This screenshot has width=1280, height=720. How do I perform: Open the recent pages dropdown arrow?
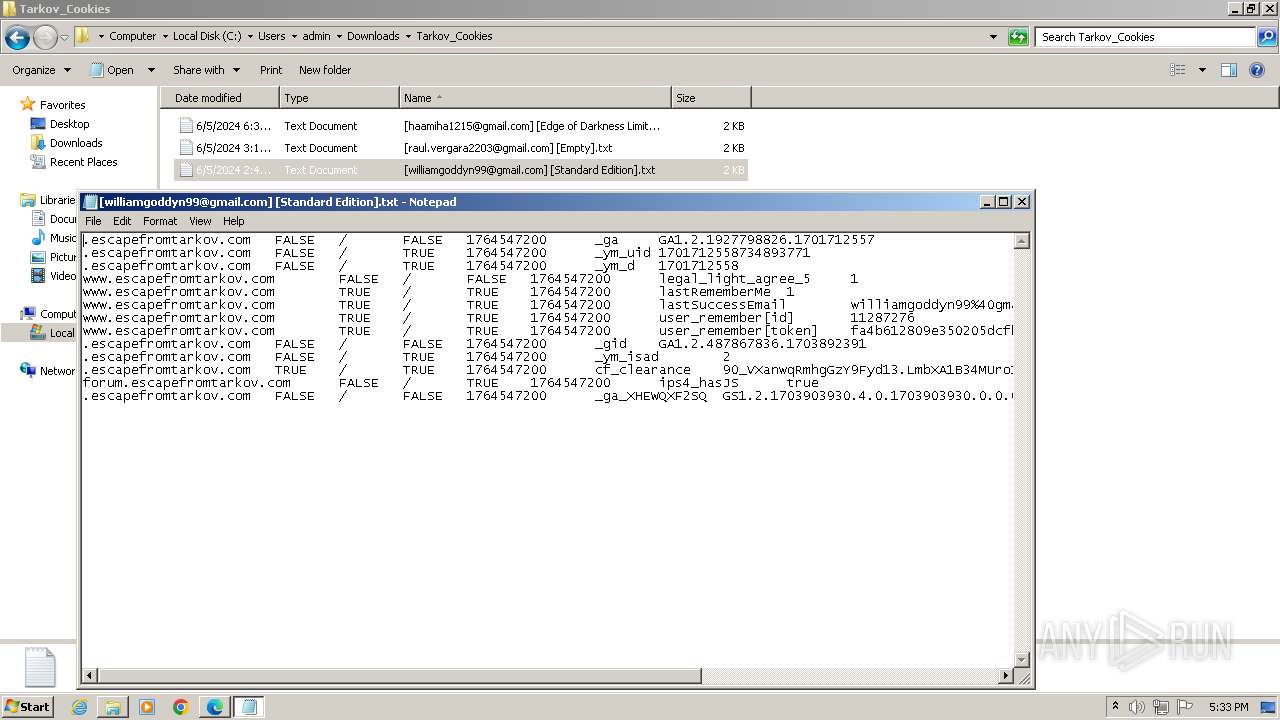[x=64, y=37]
